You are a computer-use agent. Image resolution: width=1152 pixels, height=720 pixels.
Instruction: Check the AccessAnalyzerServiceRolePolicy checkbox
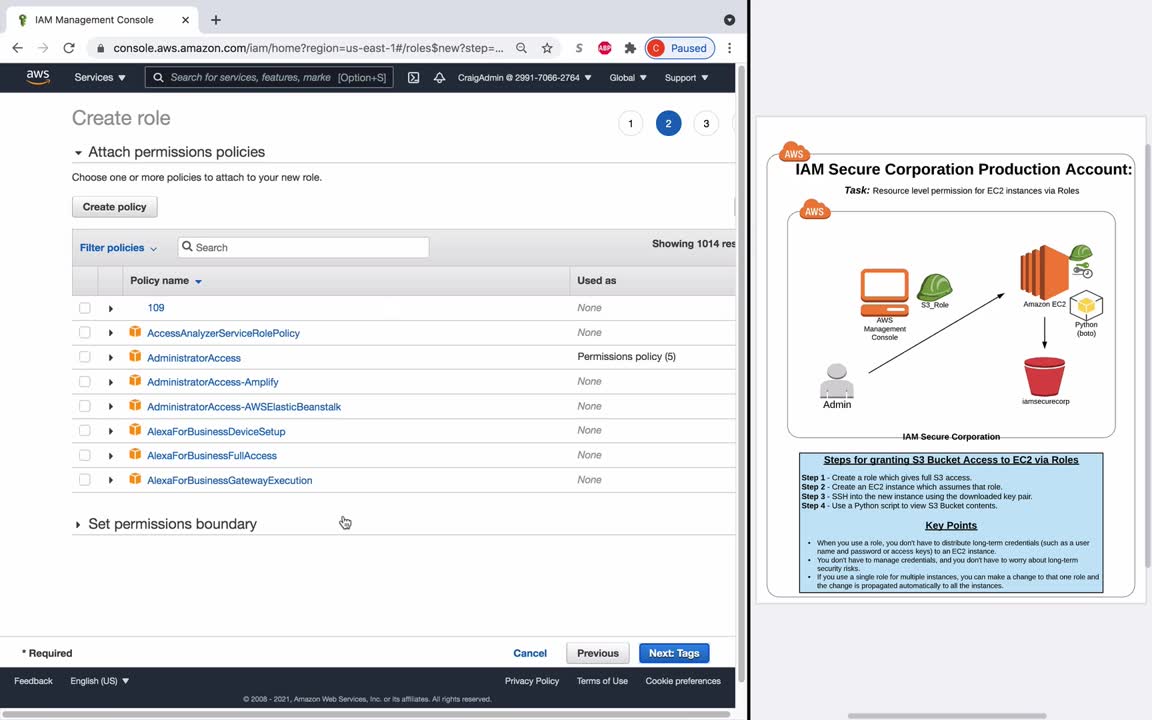(84, 333)
